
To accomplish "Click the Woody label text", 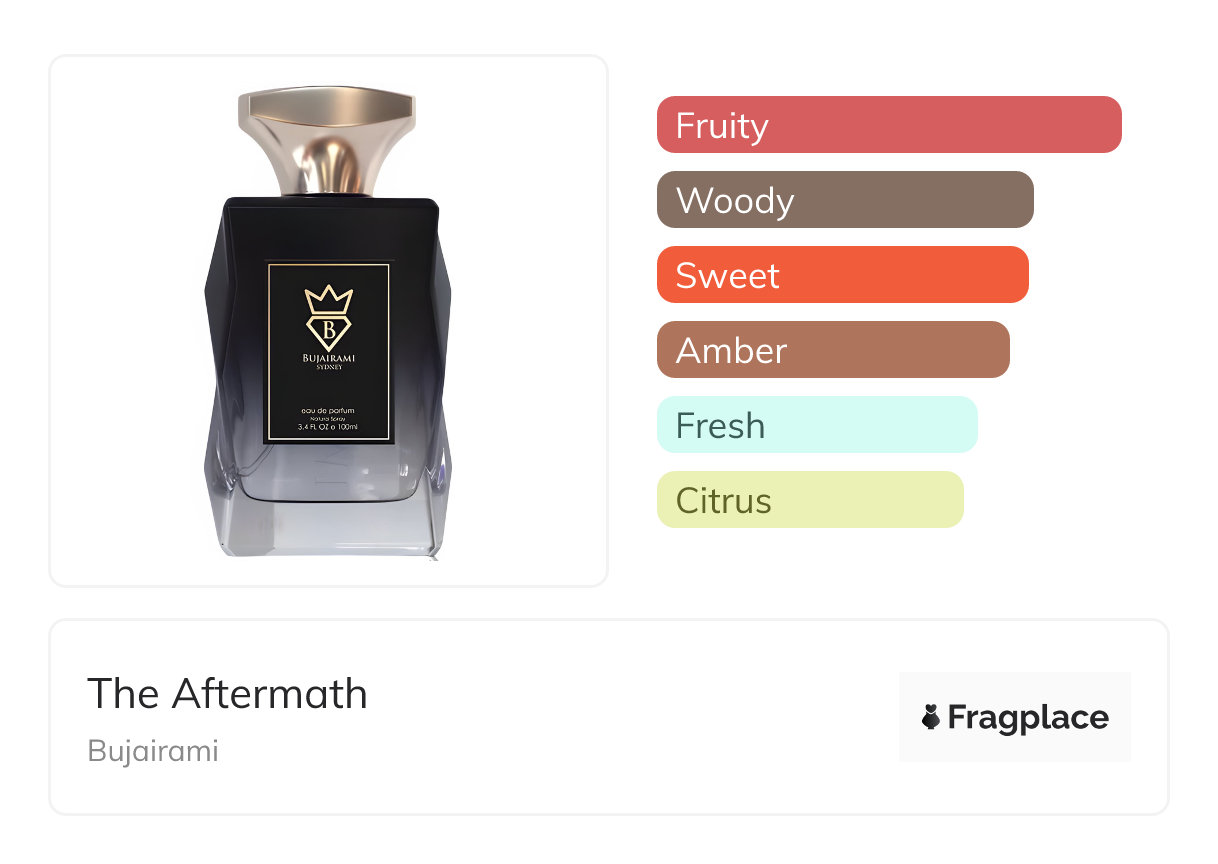I will 735,201.
